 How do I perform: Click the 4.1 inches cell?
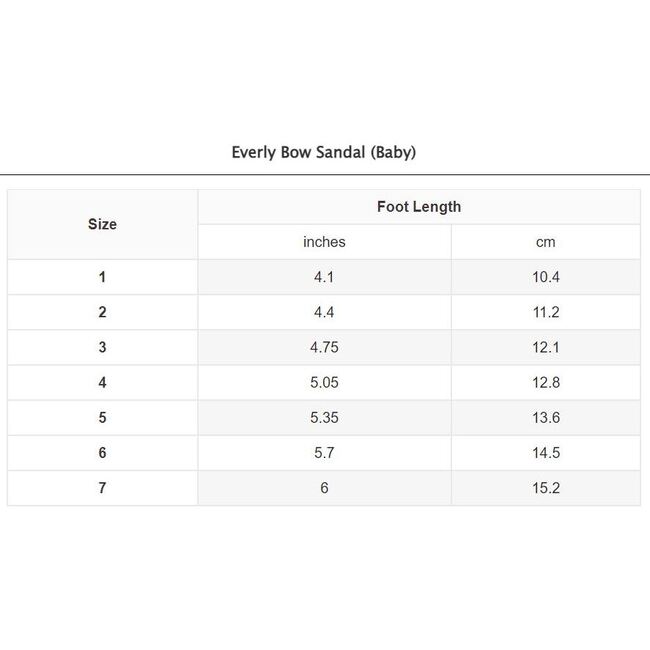324,277
